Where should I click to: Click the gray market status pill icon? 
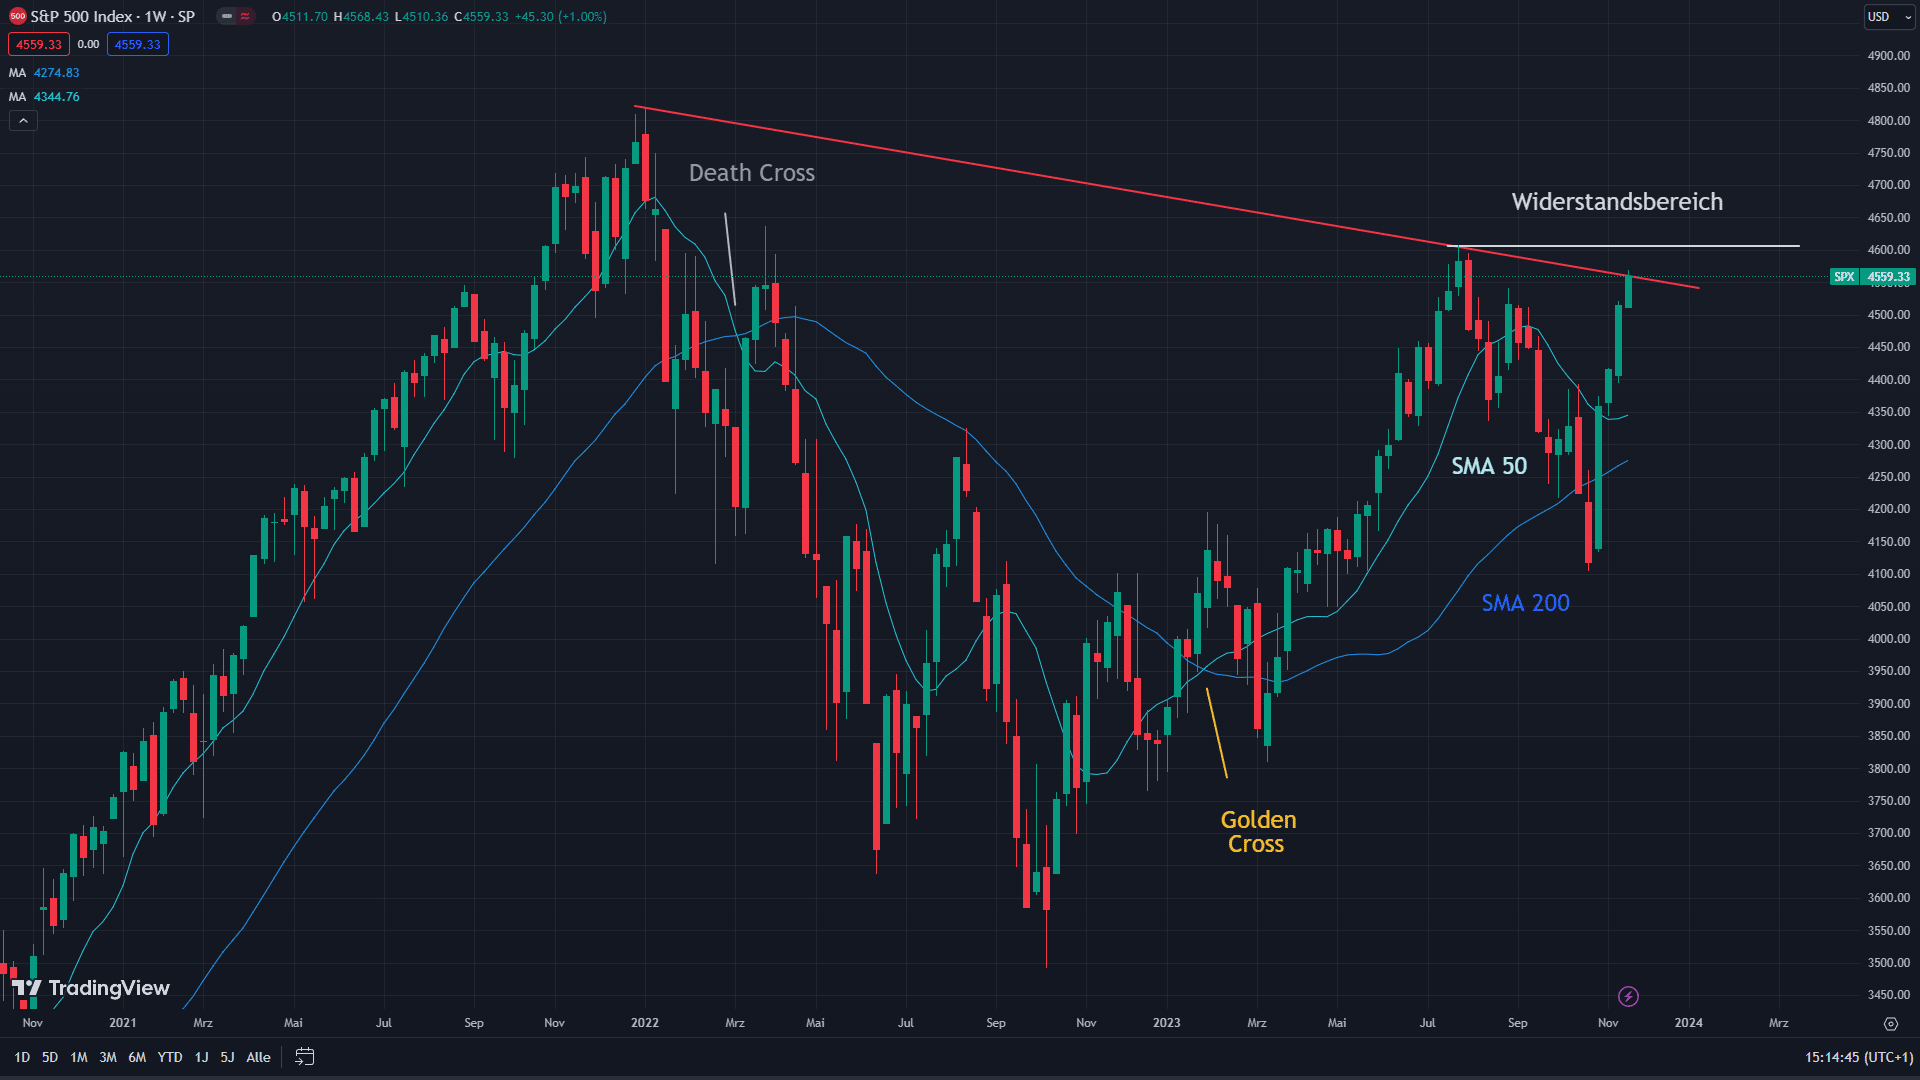[x=227, y=16]
